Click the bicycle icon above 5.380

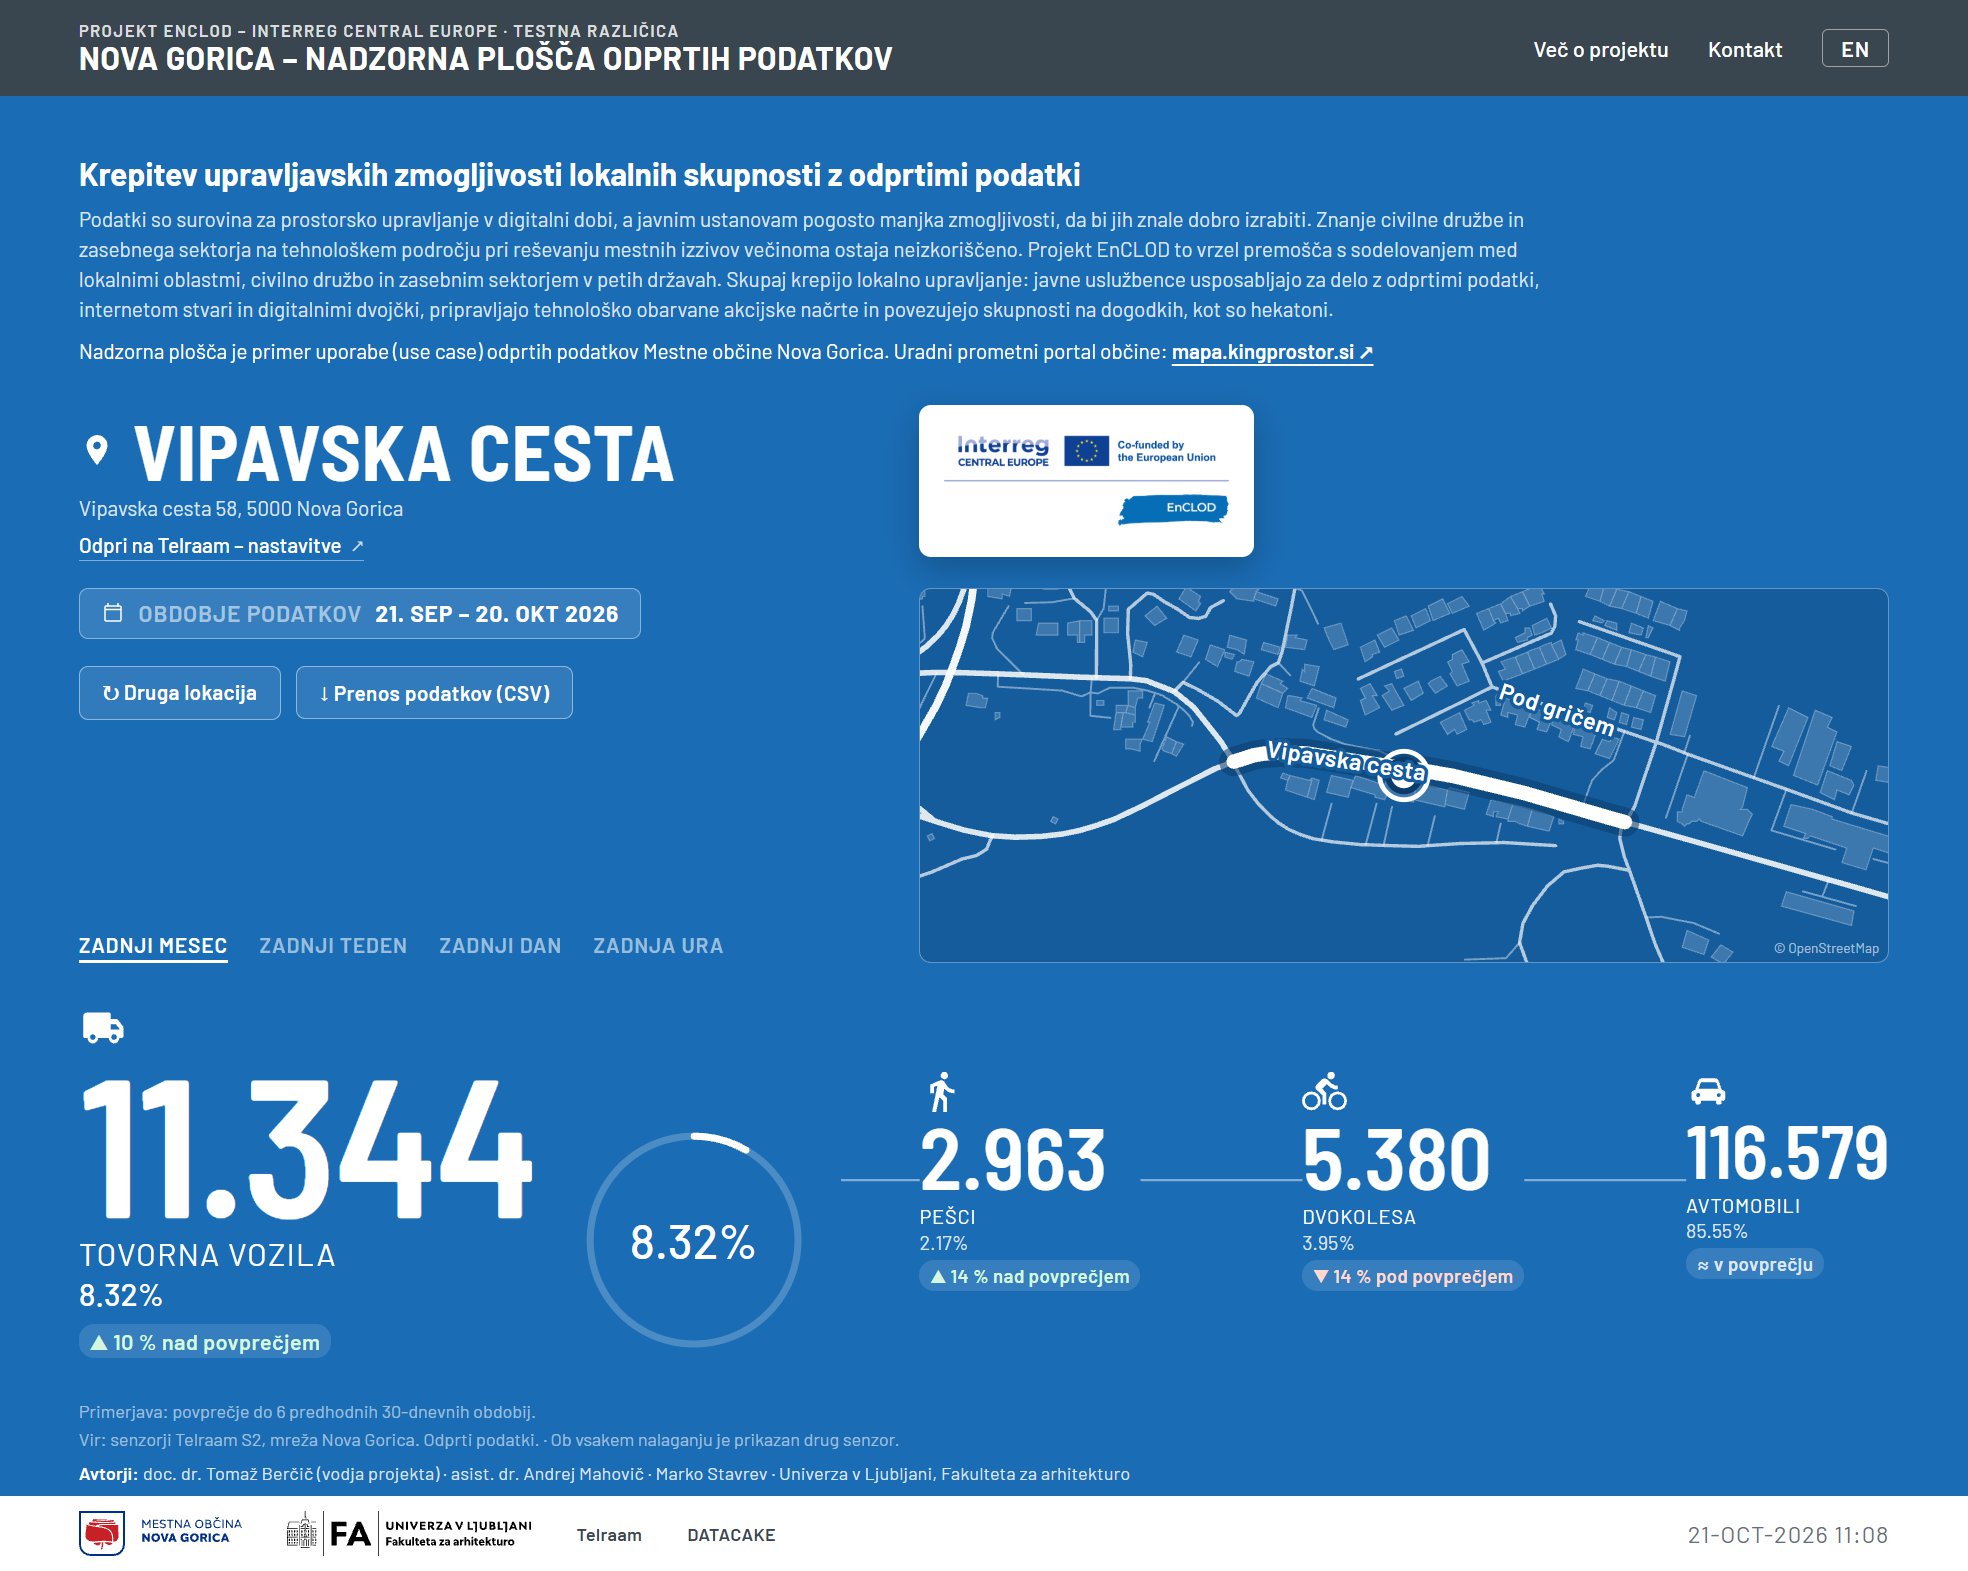click(1324, 1092)
